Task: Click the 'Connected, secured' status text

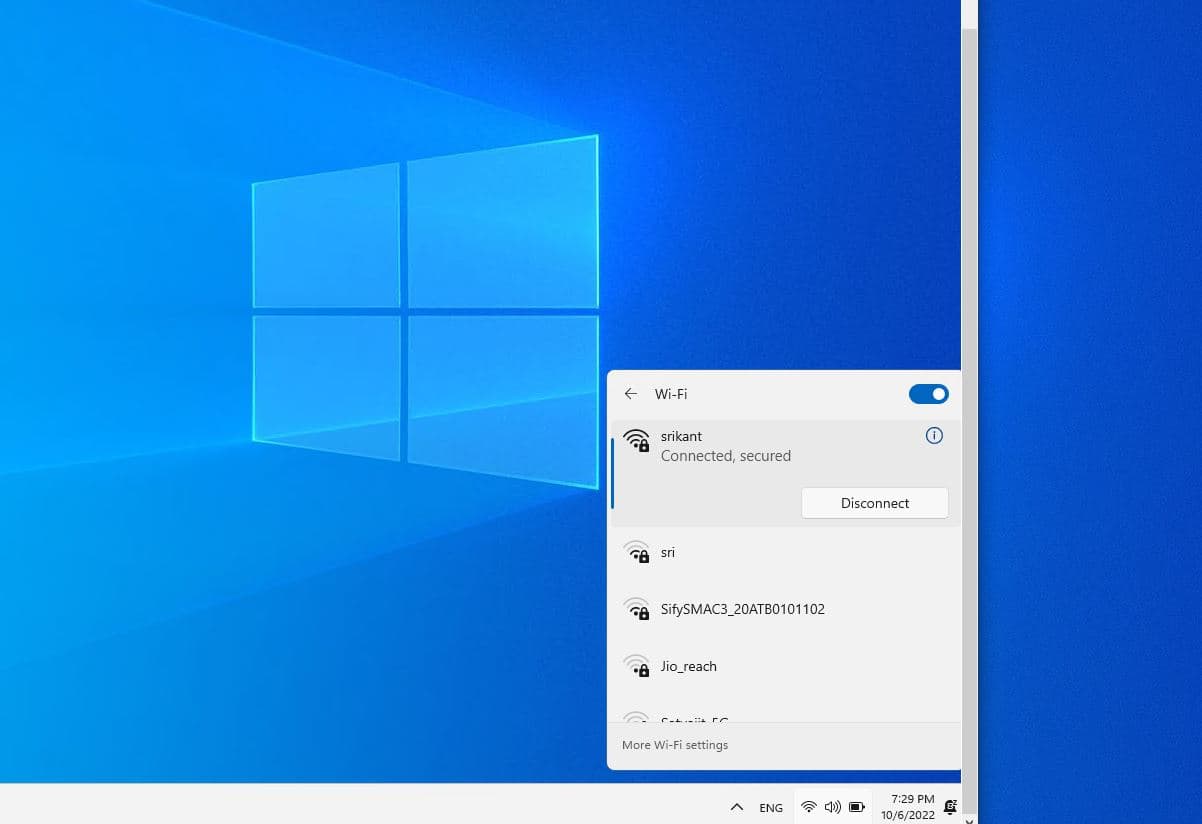Action: click(726, 456)
